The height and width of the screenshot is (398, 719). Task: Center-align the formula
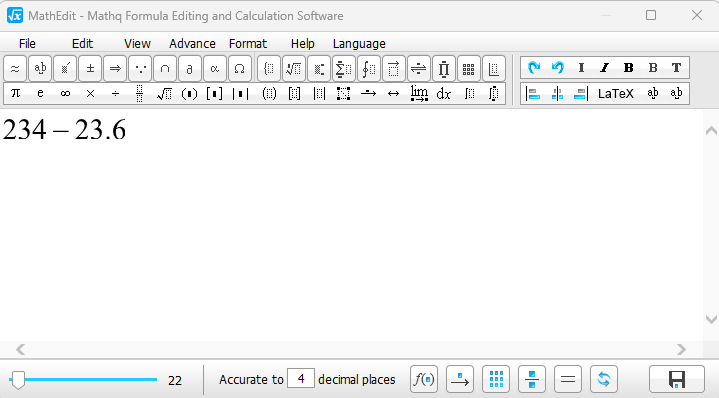tap(557, 94)
